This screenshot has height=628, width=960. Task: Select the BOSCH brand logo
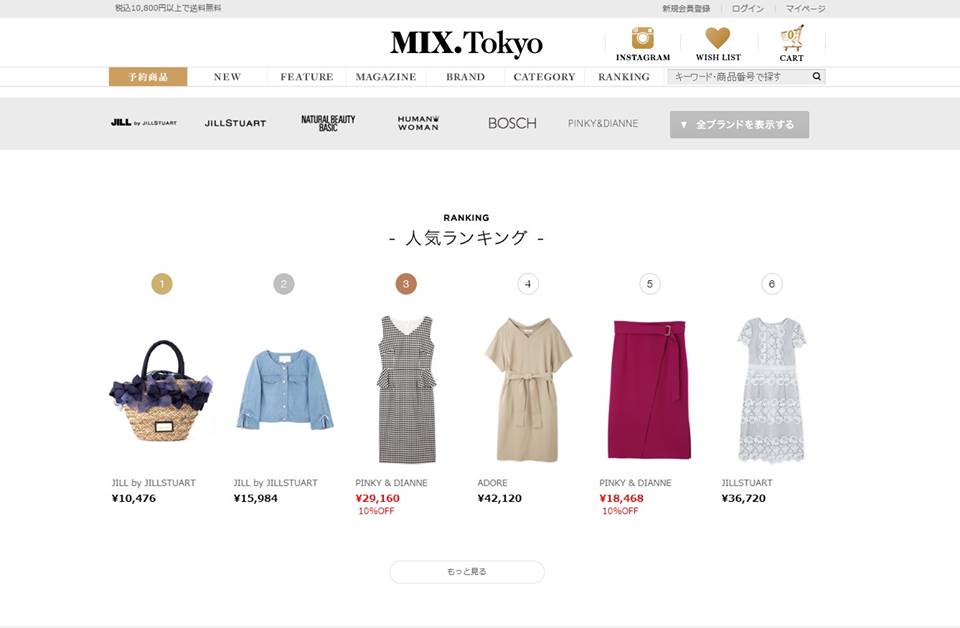[x=512, y=123]
